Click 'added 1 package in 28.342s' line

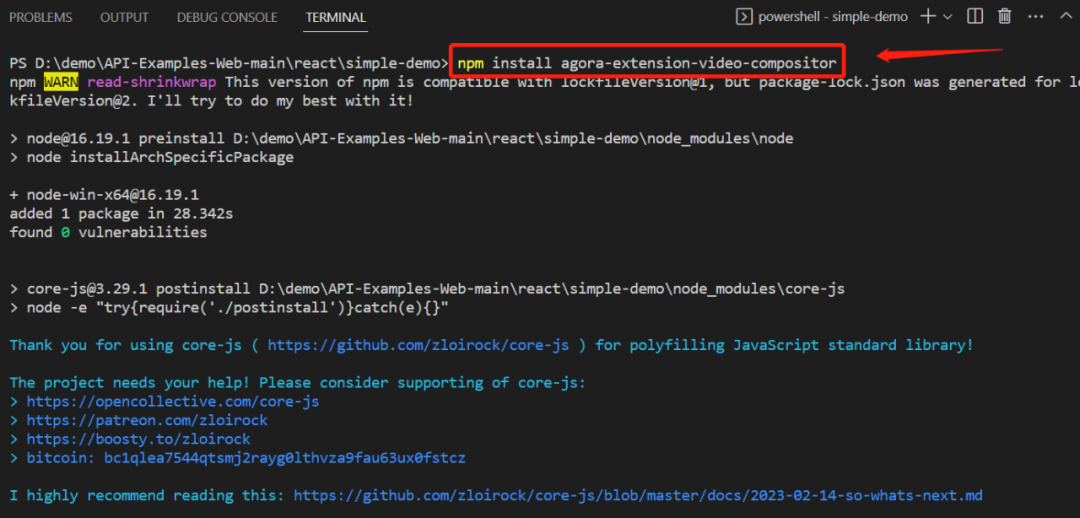click(121, 214)
